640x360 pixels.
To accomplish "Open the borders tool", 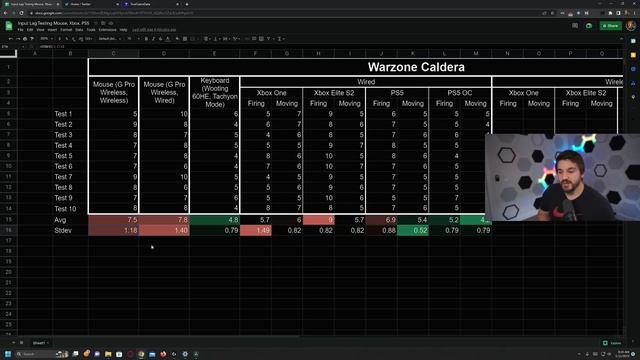I will click(x=185, y=39).
